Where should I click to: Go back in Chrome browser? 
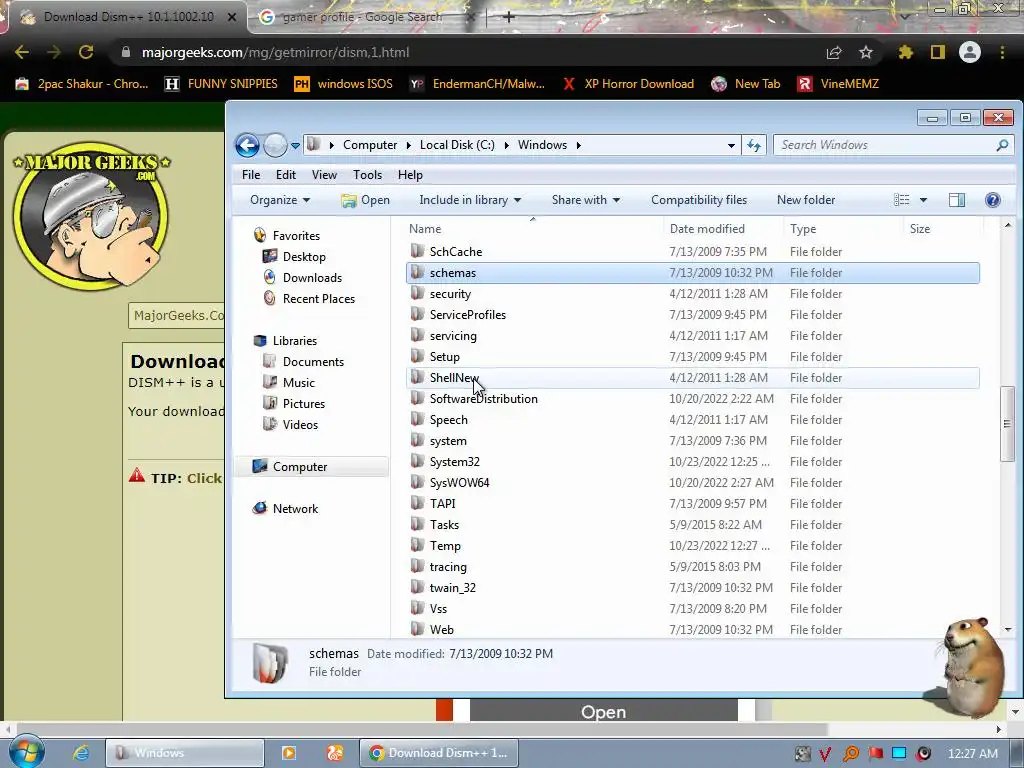point(22,52)
